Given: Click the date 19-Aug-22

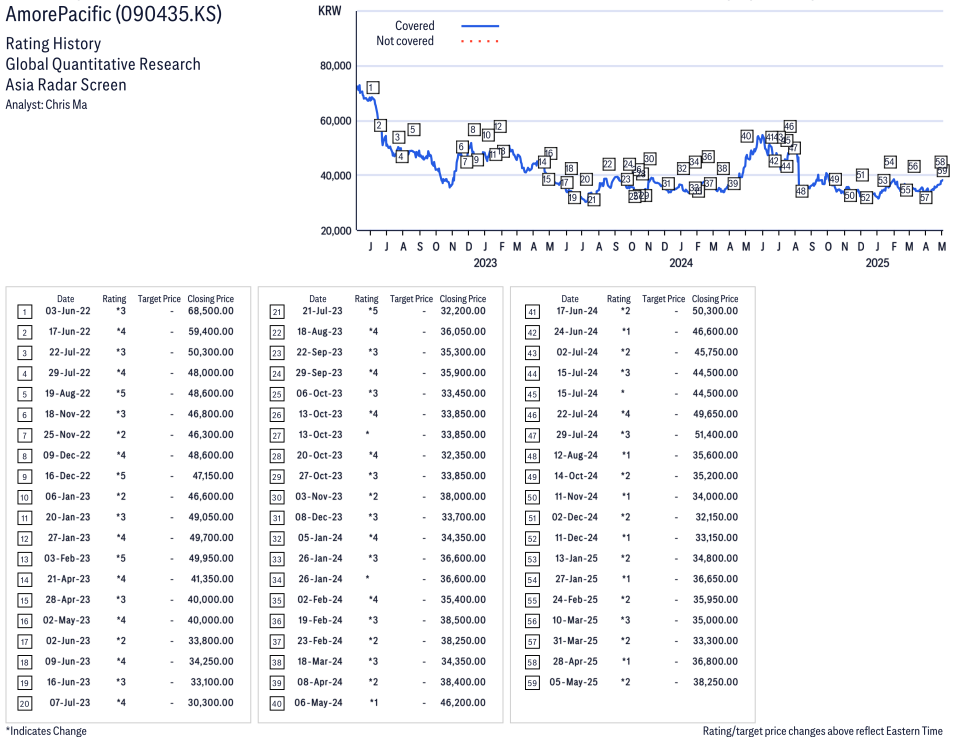Looking at the screenshot, I should pyautogui.click(x=68, y=393).
